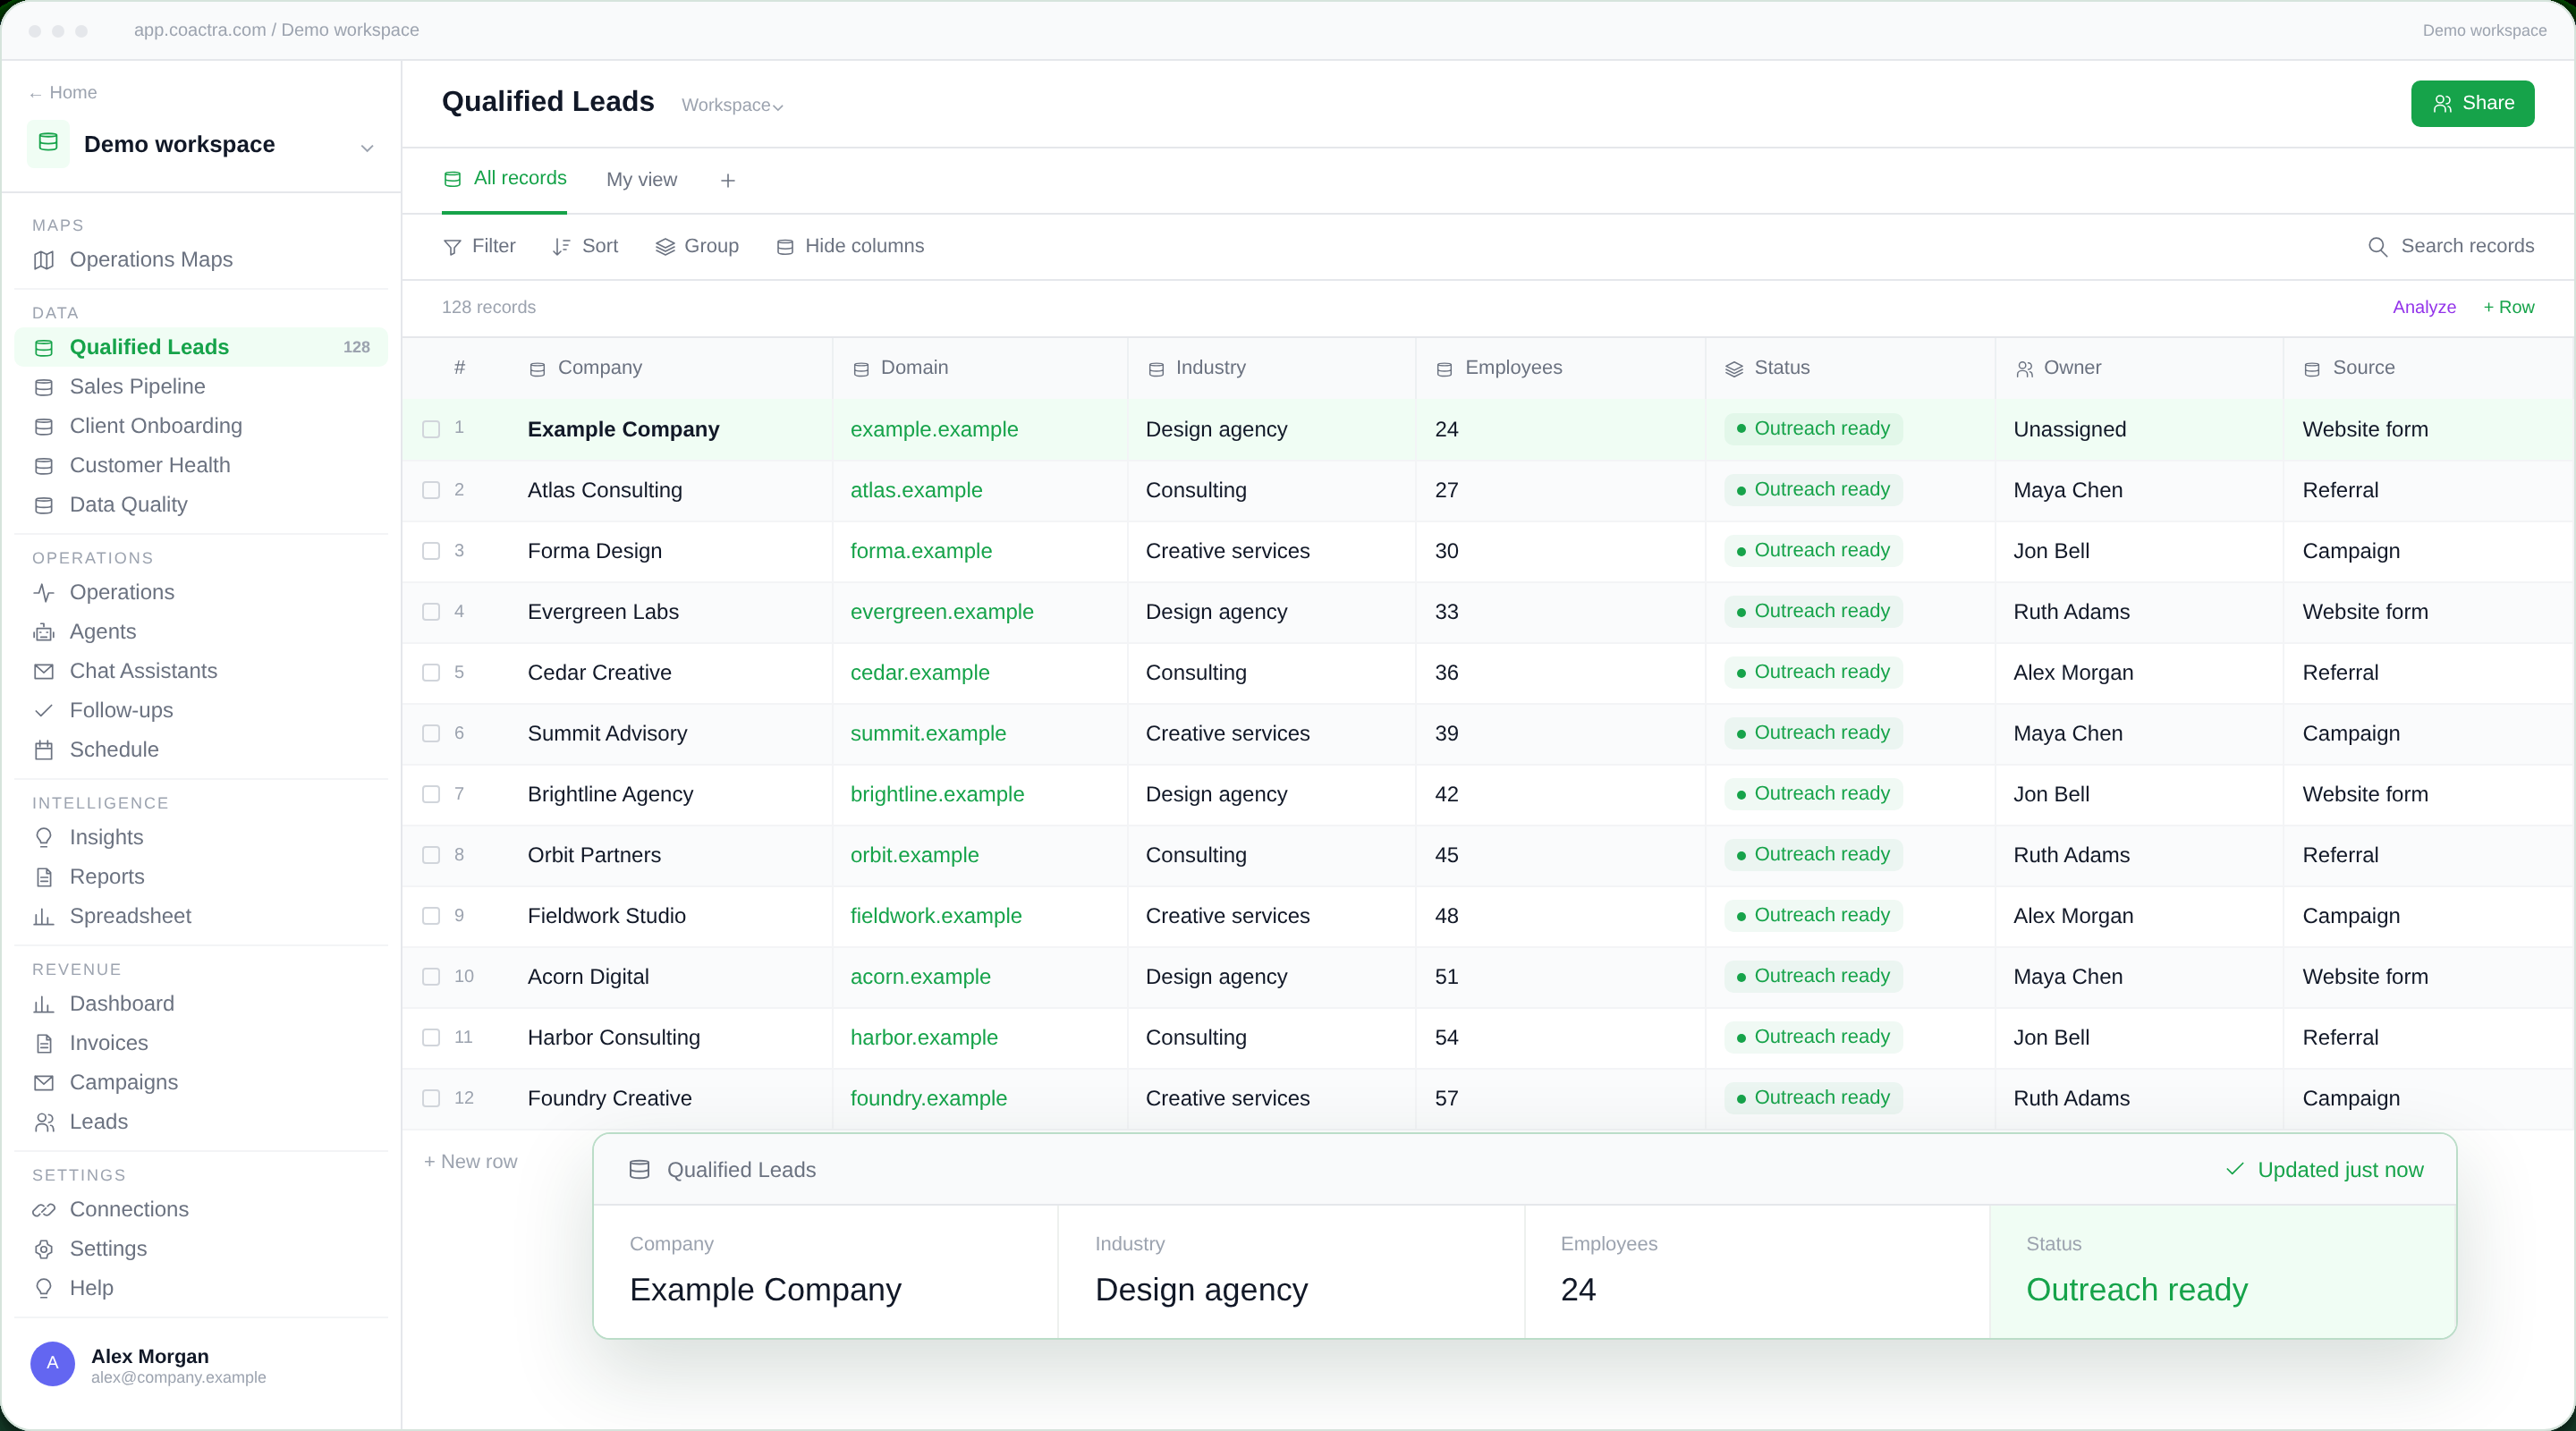Viewport: 2576px width, 1431px height.
Task: Open the Workspace dropdown beside the title
Action: [732, 105]
